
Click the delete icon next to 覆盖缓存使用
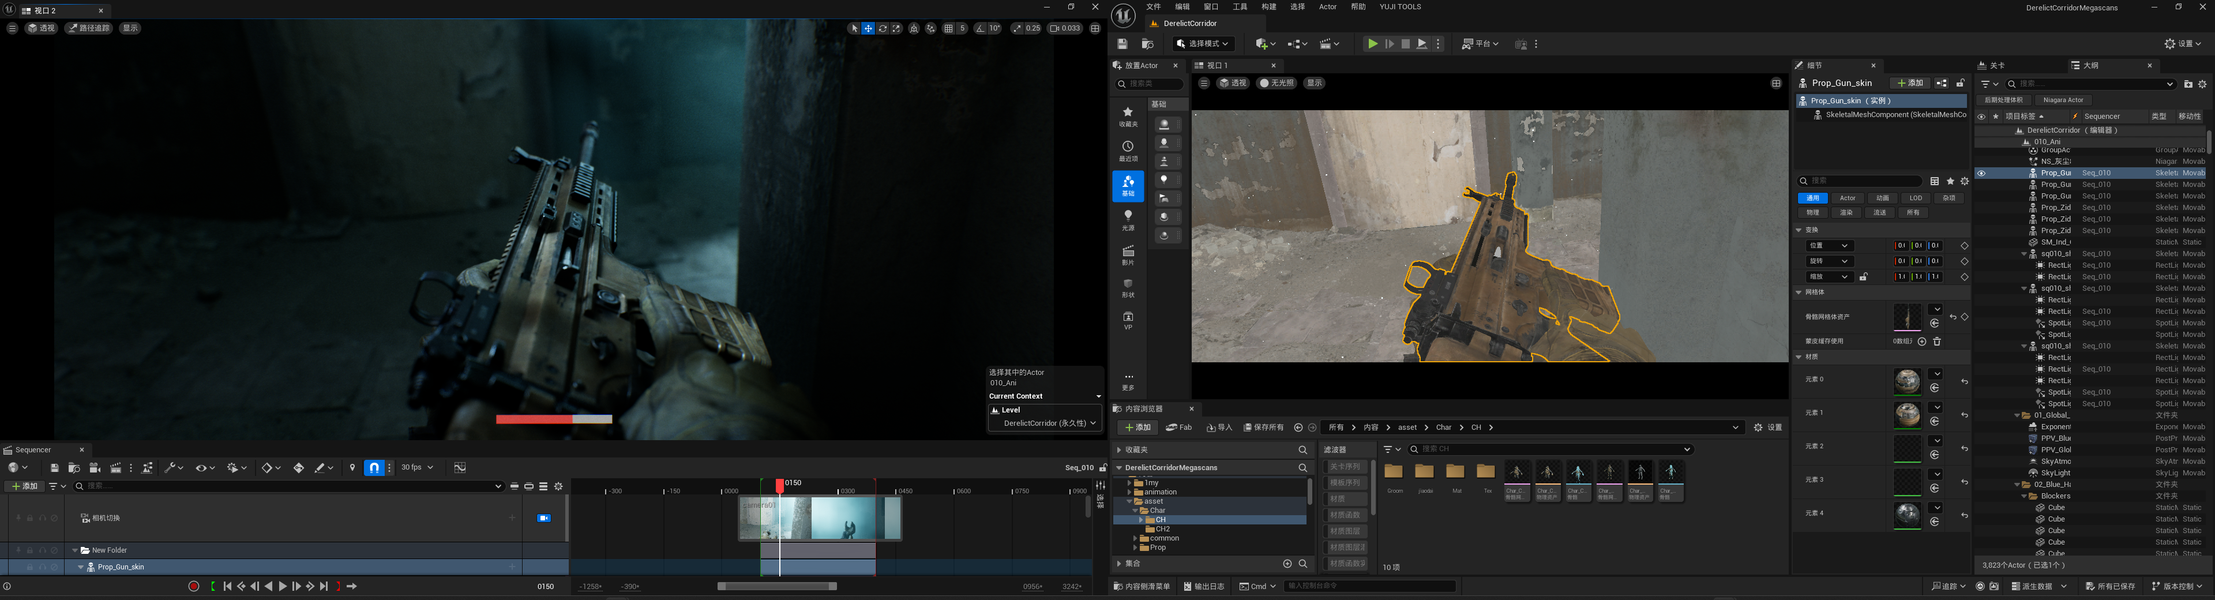point(1937,341)
